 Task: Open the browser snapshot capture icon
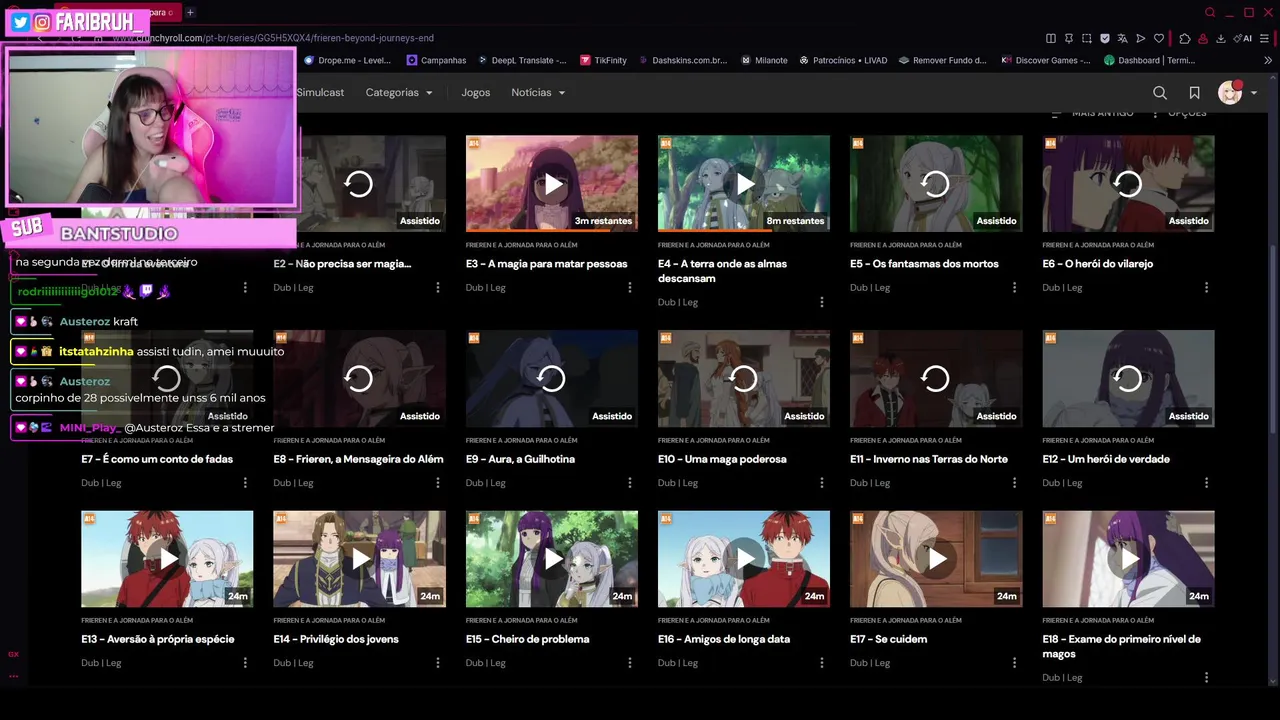pos(1086,38)
